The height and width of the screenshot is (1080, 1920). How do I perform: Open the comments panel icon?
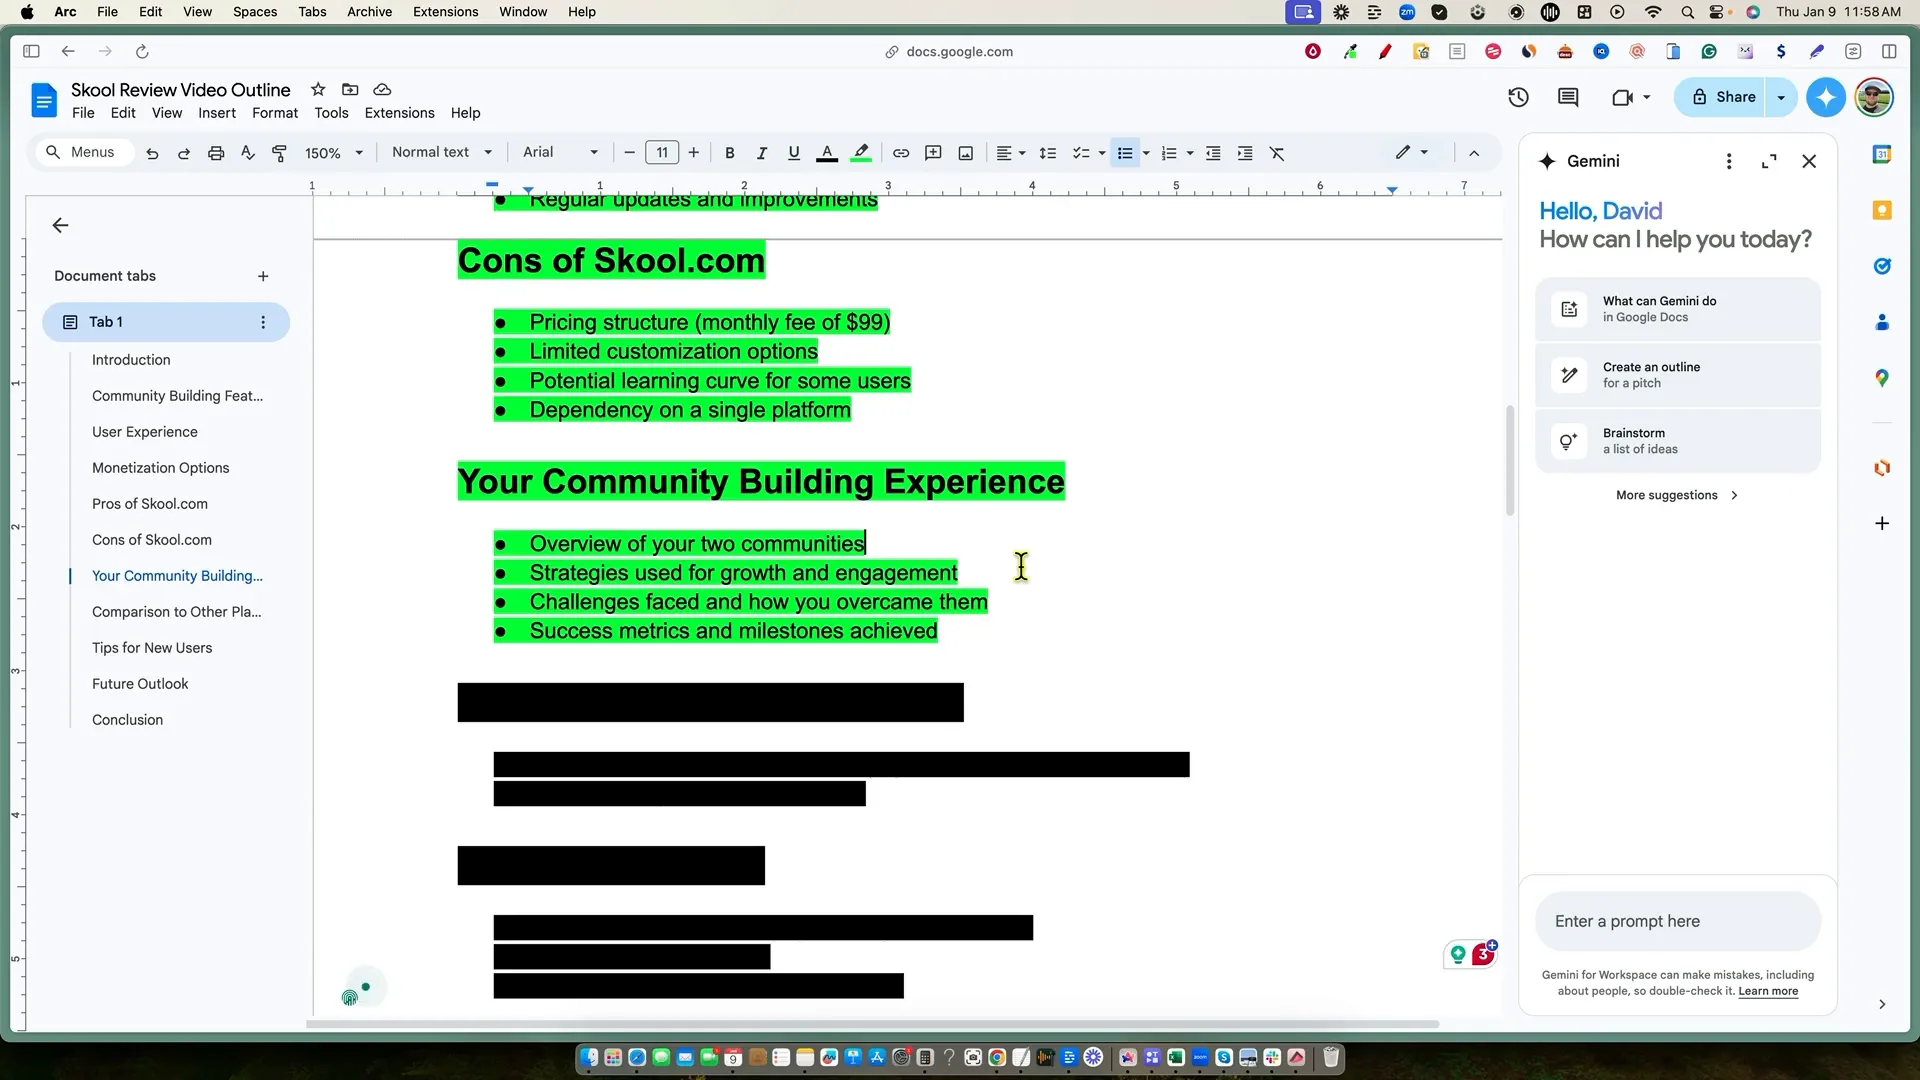[x=1568, y=97]
